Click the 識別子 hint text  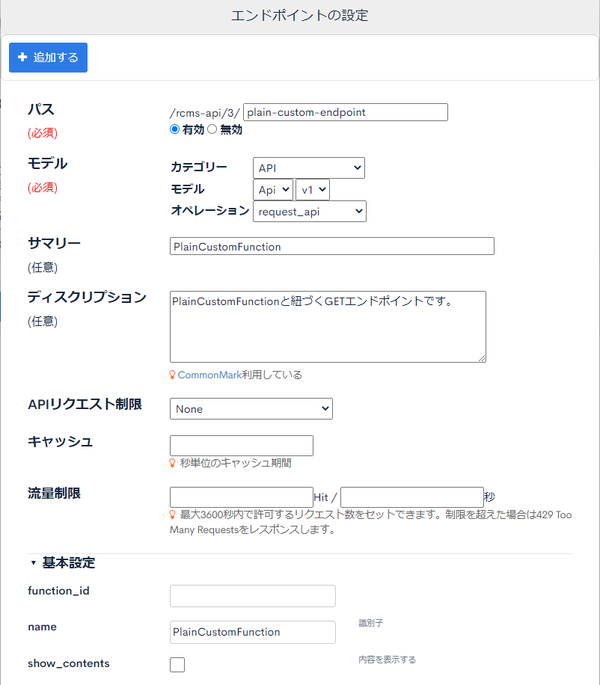pyautogui.click(x=371, y=623)
